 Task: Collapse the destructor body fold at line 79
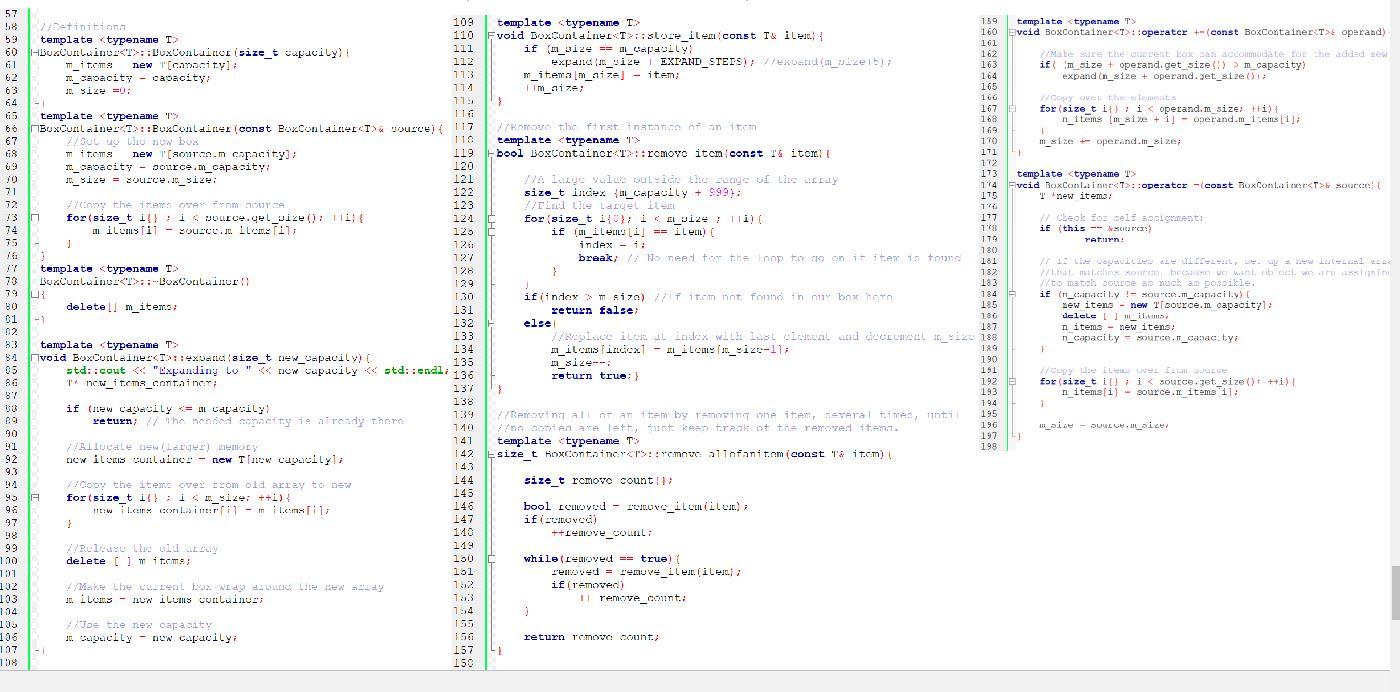point(33,293)
